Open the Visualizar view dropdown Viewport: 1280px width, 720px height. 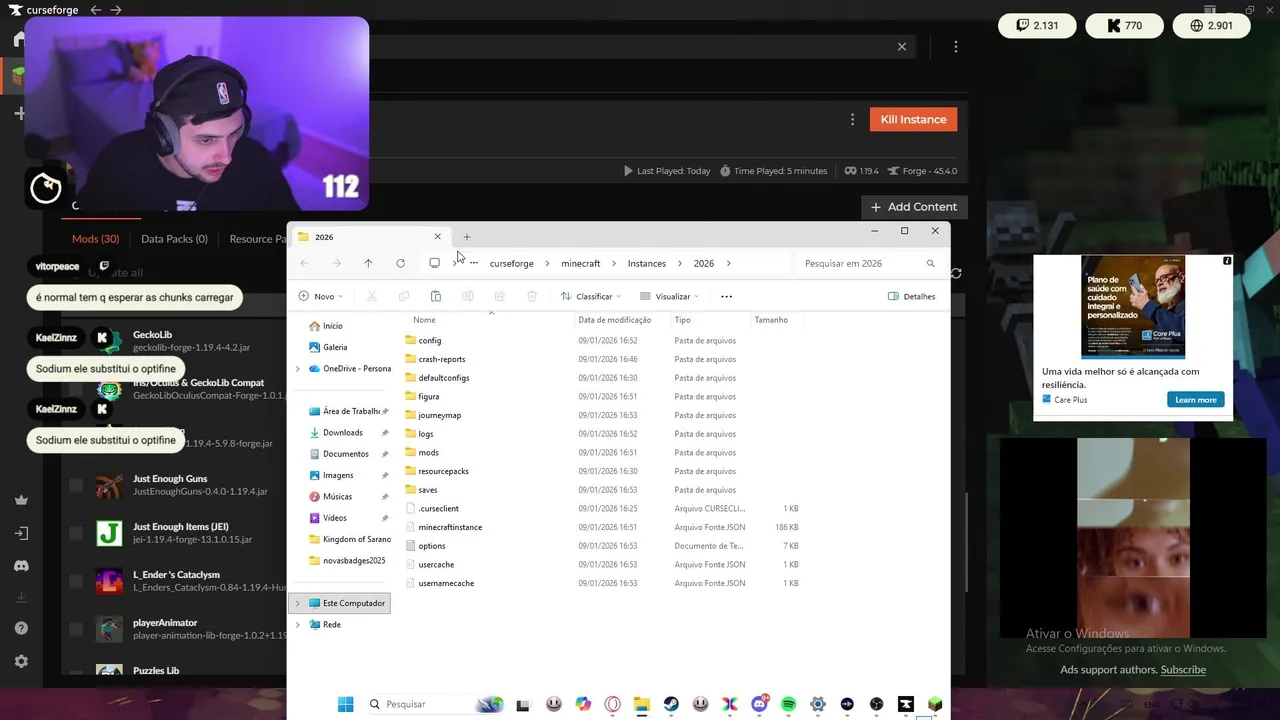(669, 296)
